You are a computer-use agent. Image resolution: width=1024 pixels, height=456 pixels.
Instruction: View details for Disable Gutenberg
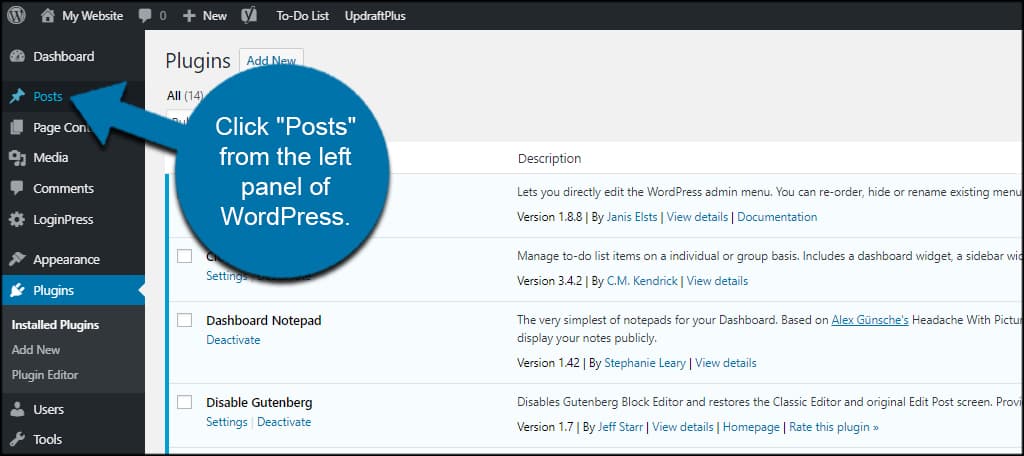pyautogui.click(x=682, y=427)
